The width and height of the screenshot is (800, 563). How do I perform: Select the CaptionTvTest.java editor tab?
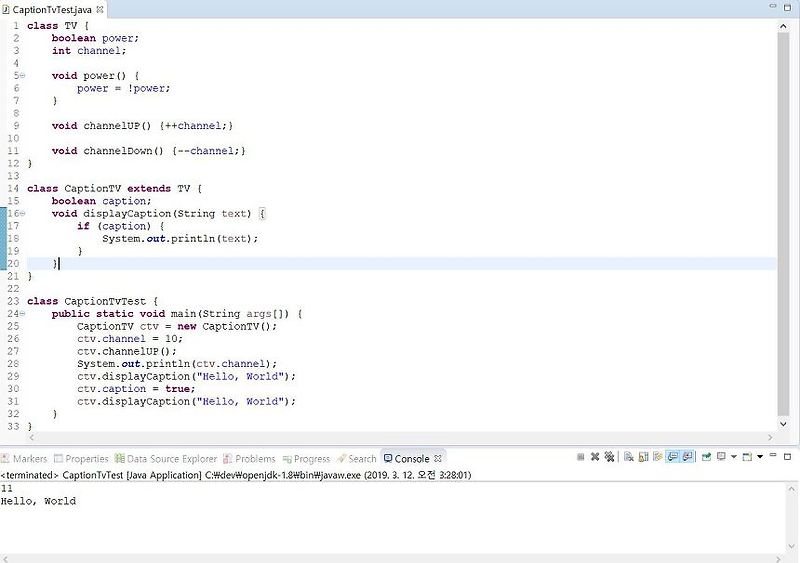coord(52,10)
